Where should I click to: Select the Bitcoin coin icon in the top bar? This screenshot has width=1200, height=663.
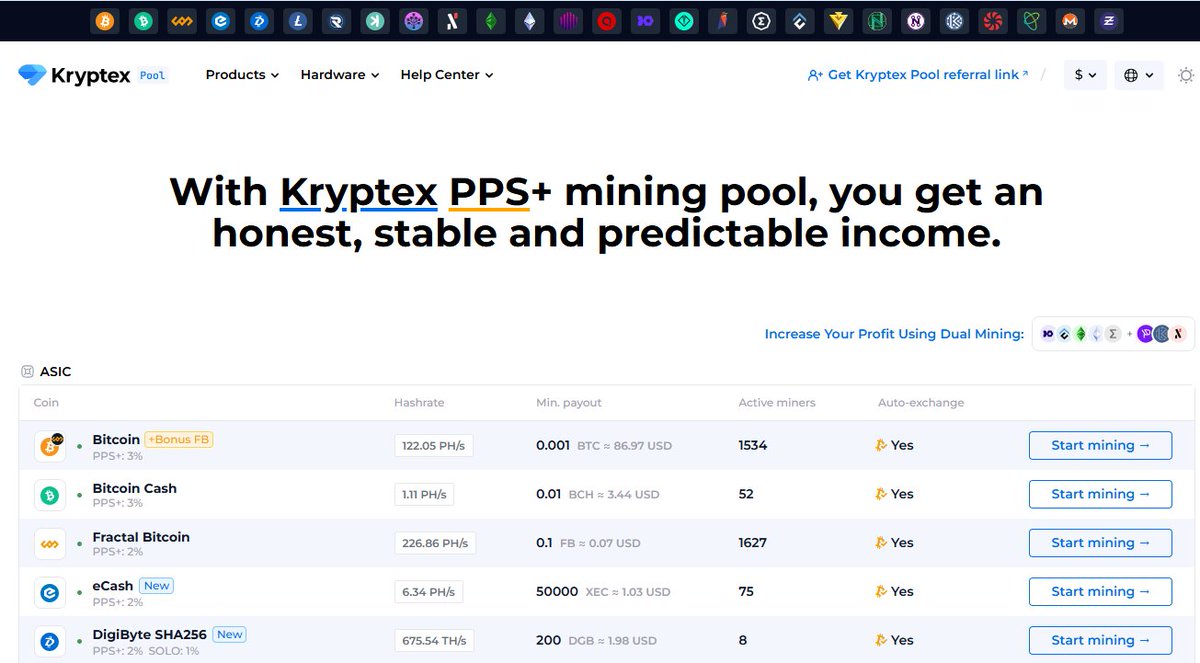[105, 20]
